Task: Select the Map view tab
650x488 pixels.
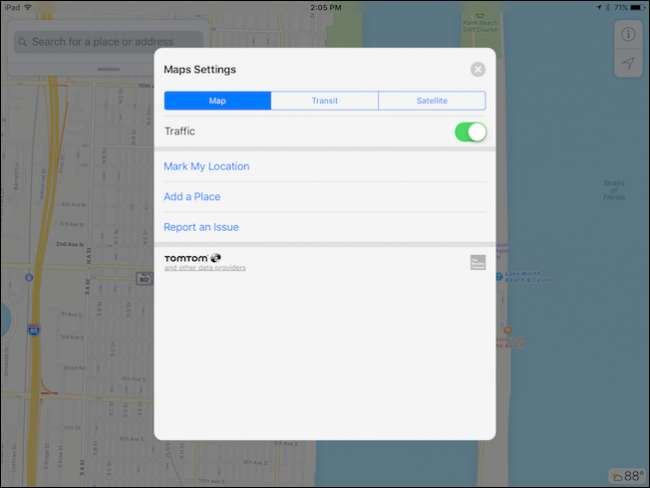Action: pyautogui.click(x=218, y=101)
